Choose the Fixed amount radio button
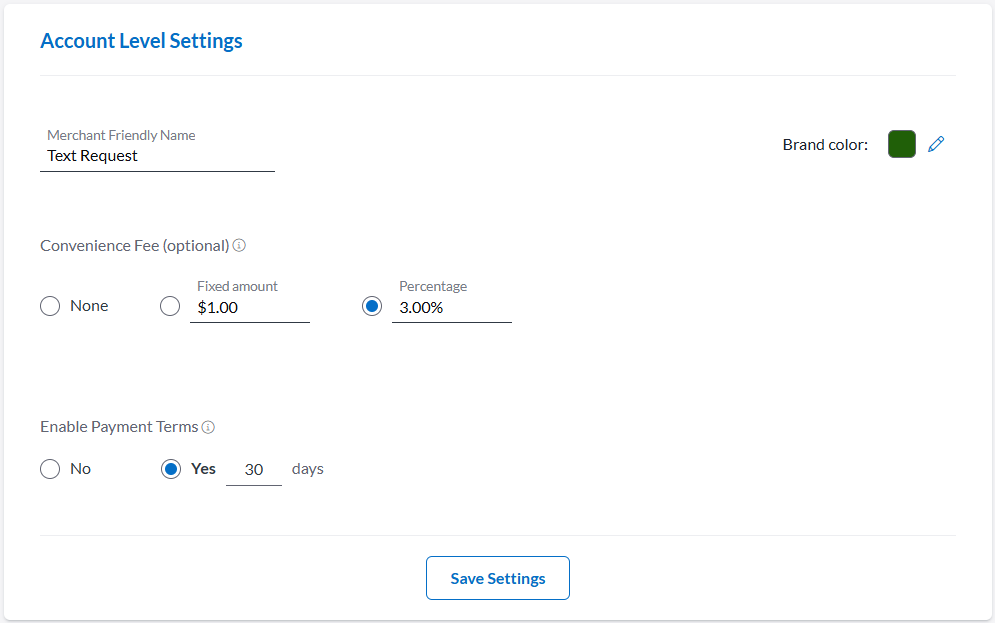 (x=170, y=307)
